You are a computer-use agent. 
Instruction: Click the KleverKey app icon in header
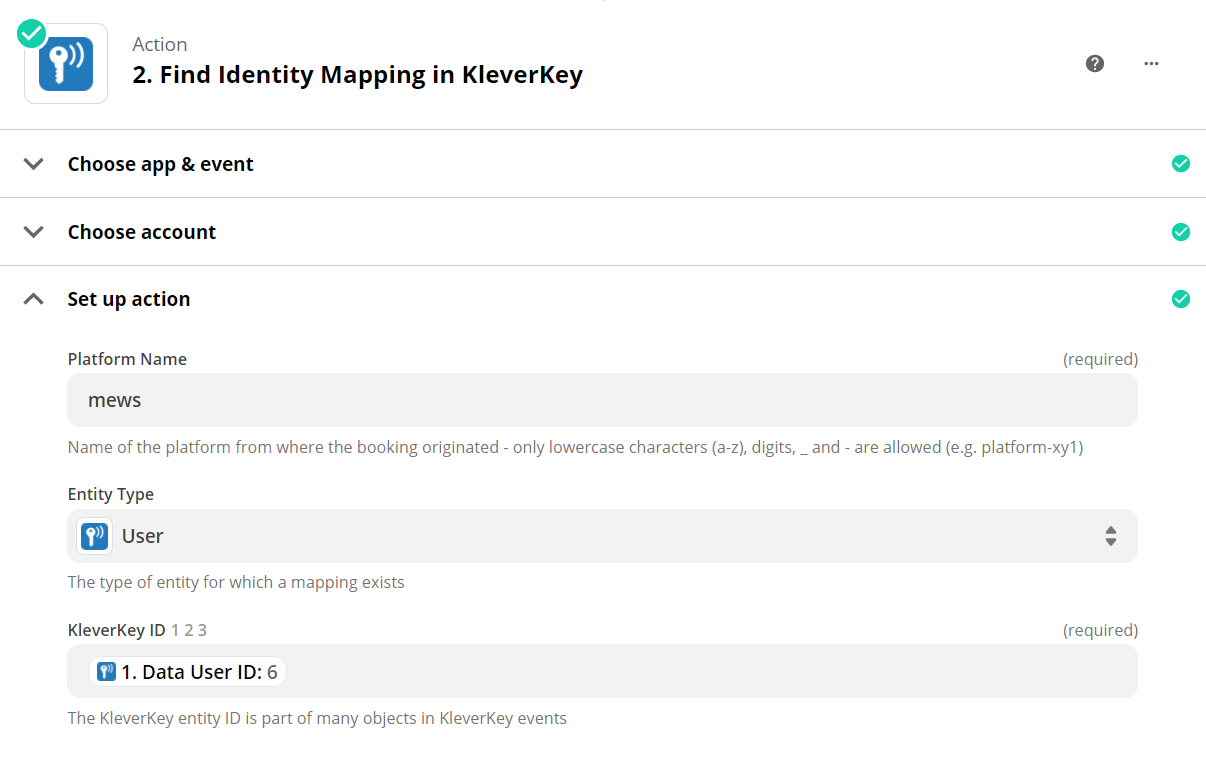[66, 64]
